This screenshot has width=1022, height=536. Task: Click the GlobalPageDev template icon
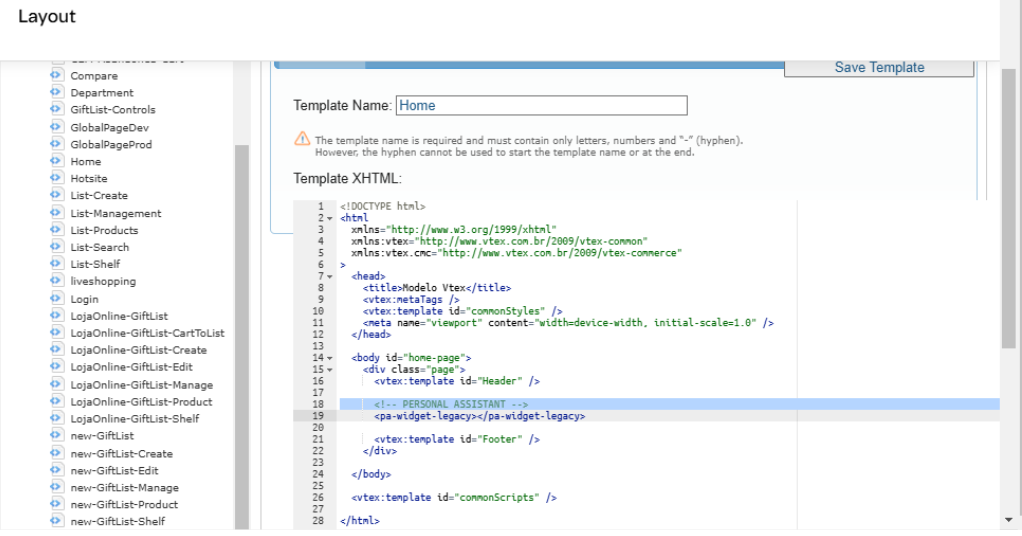(x=56, y=127)
